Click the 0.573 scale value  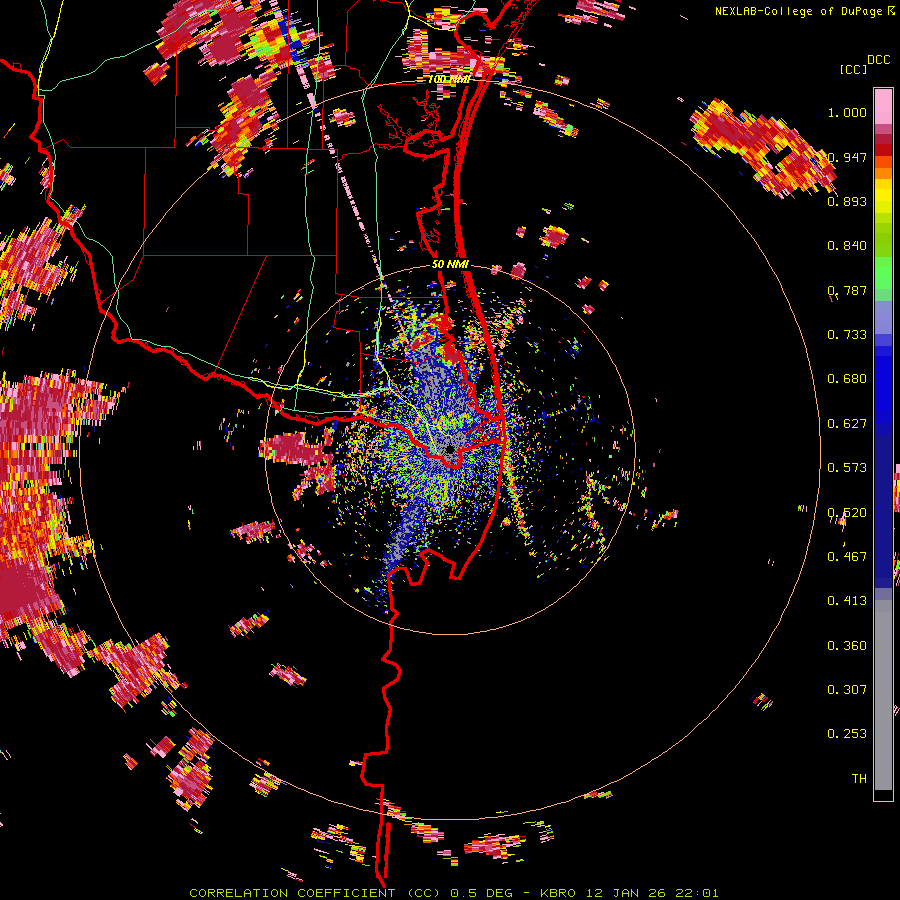[x=847, y=468]
